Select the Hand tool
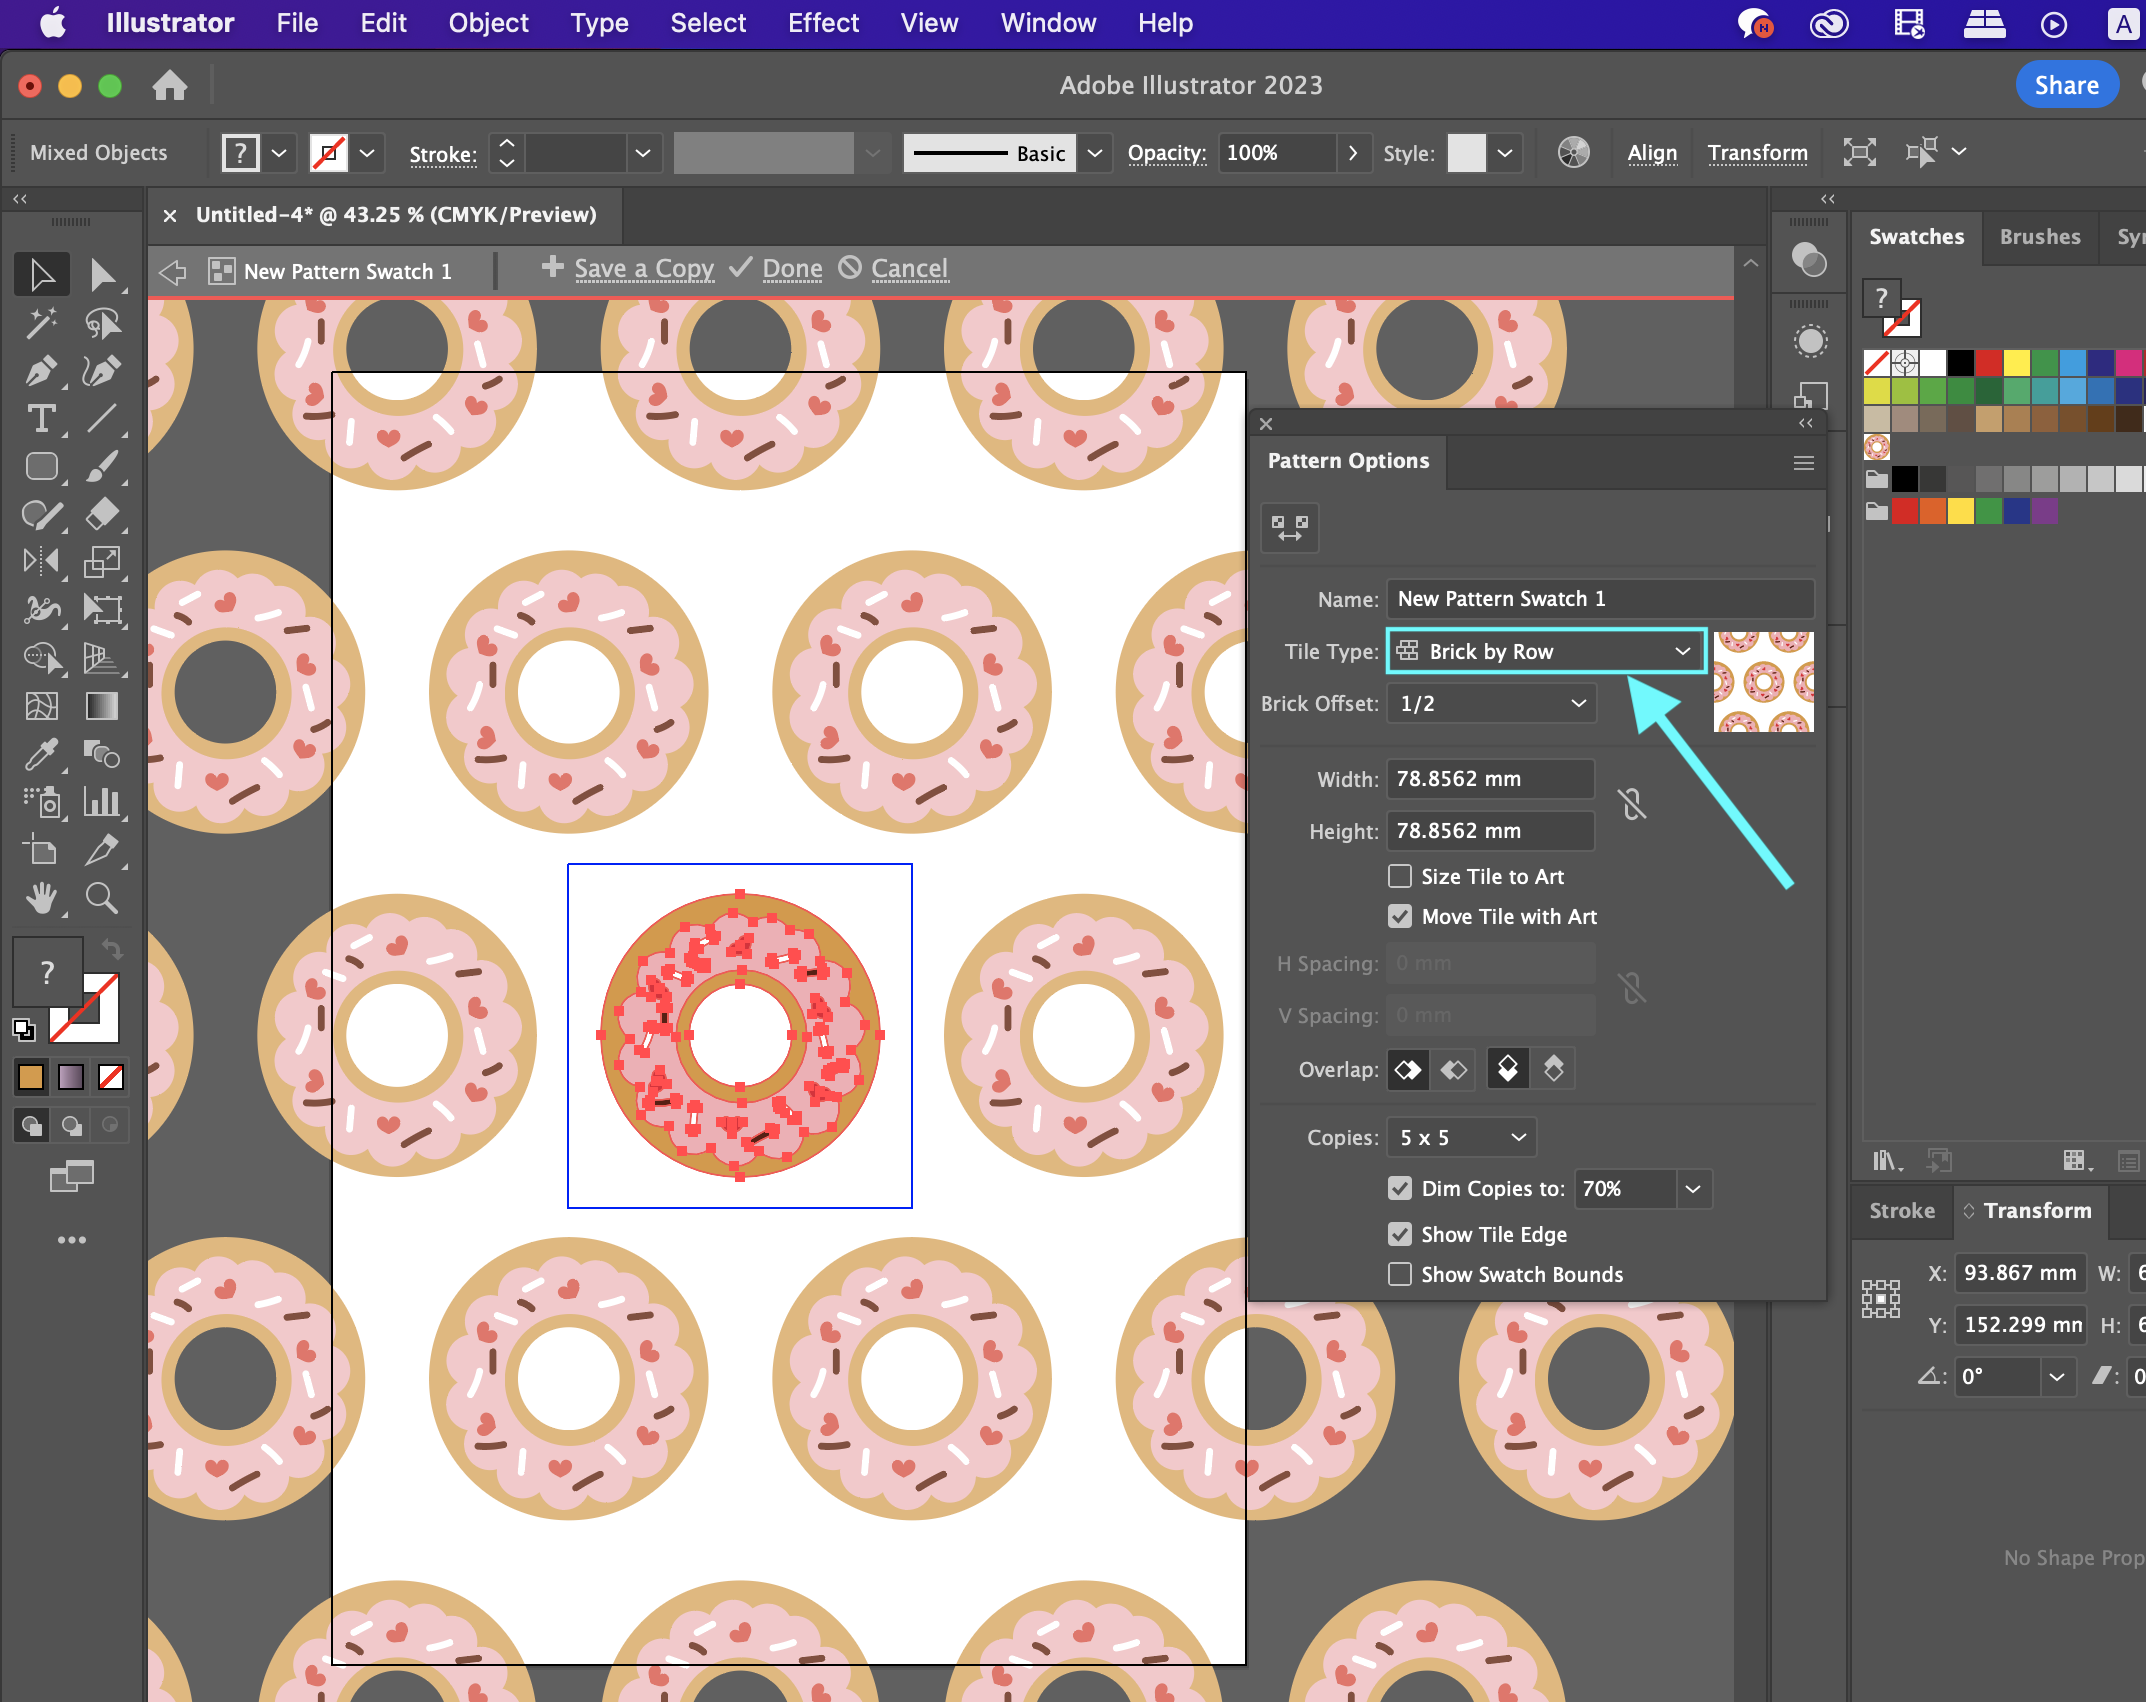The width and height of the screenshot is (2146, 1702). click(x=41, y=899)
